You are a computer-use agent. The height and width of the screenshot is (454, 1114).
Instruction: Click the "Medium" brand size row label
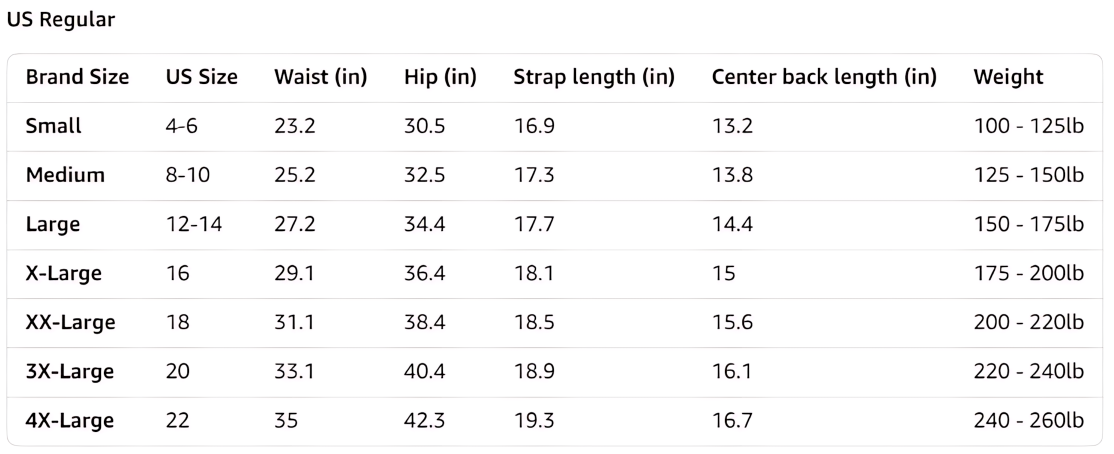coord(65,175)
